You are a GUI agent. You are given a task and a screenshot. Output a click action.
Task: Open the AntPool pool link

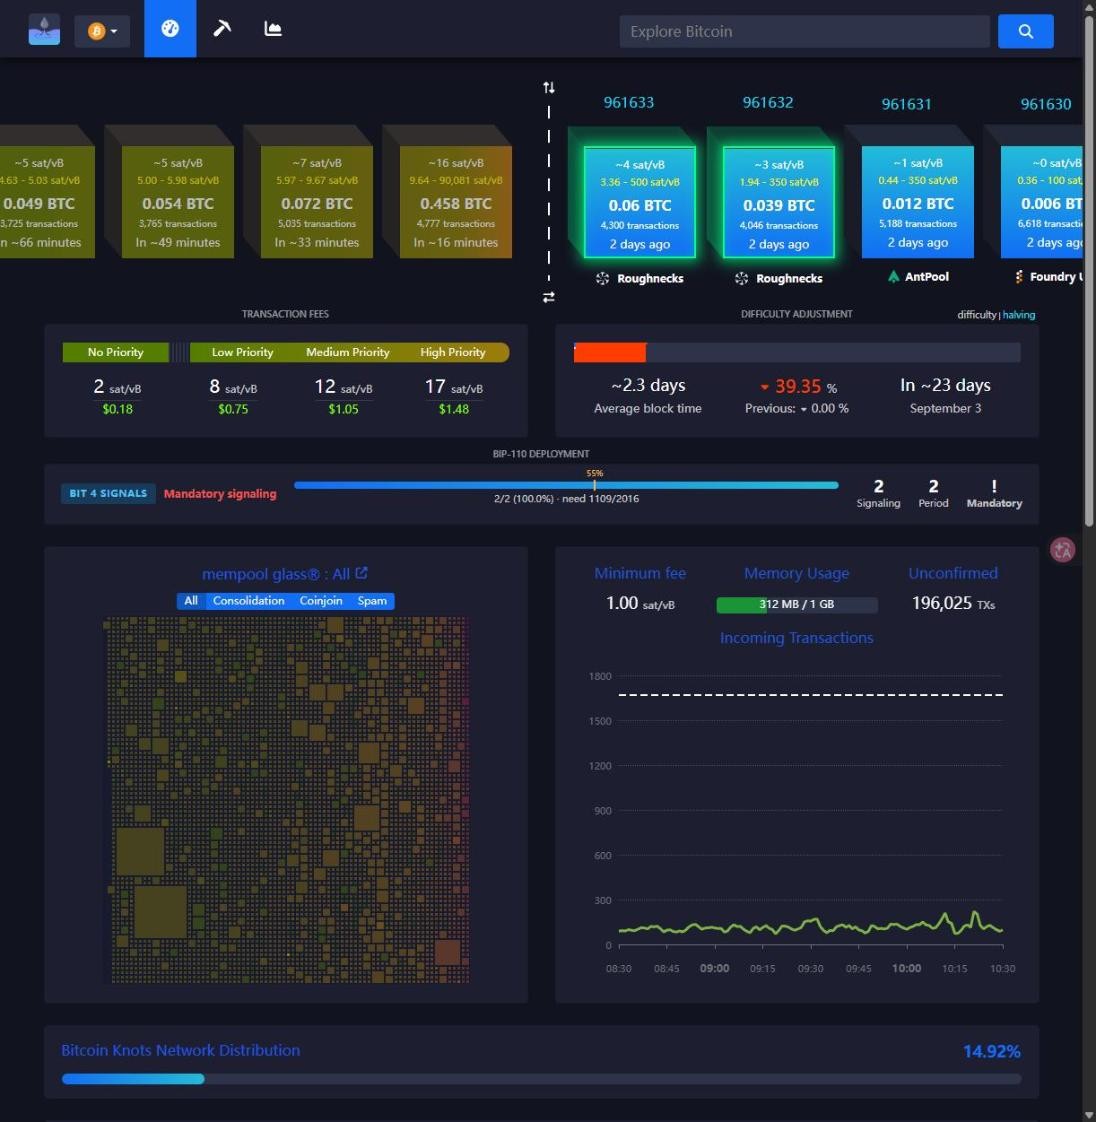click(919, 277)
